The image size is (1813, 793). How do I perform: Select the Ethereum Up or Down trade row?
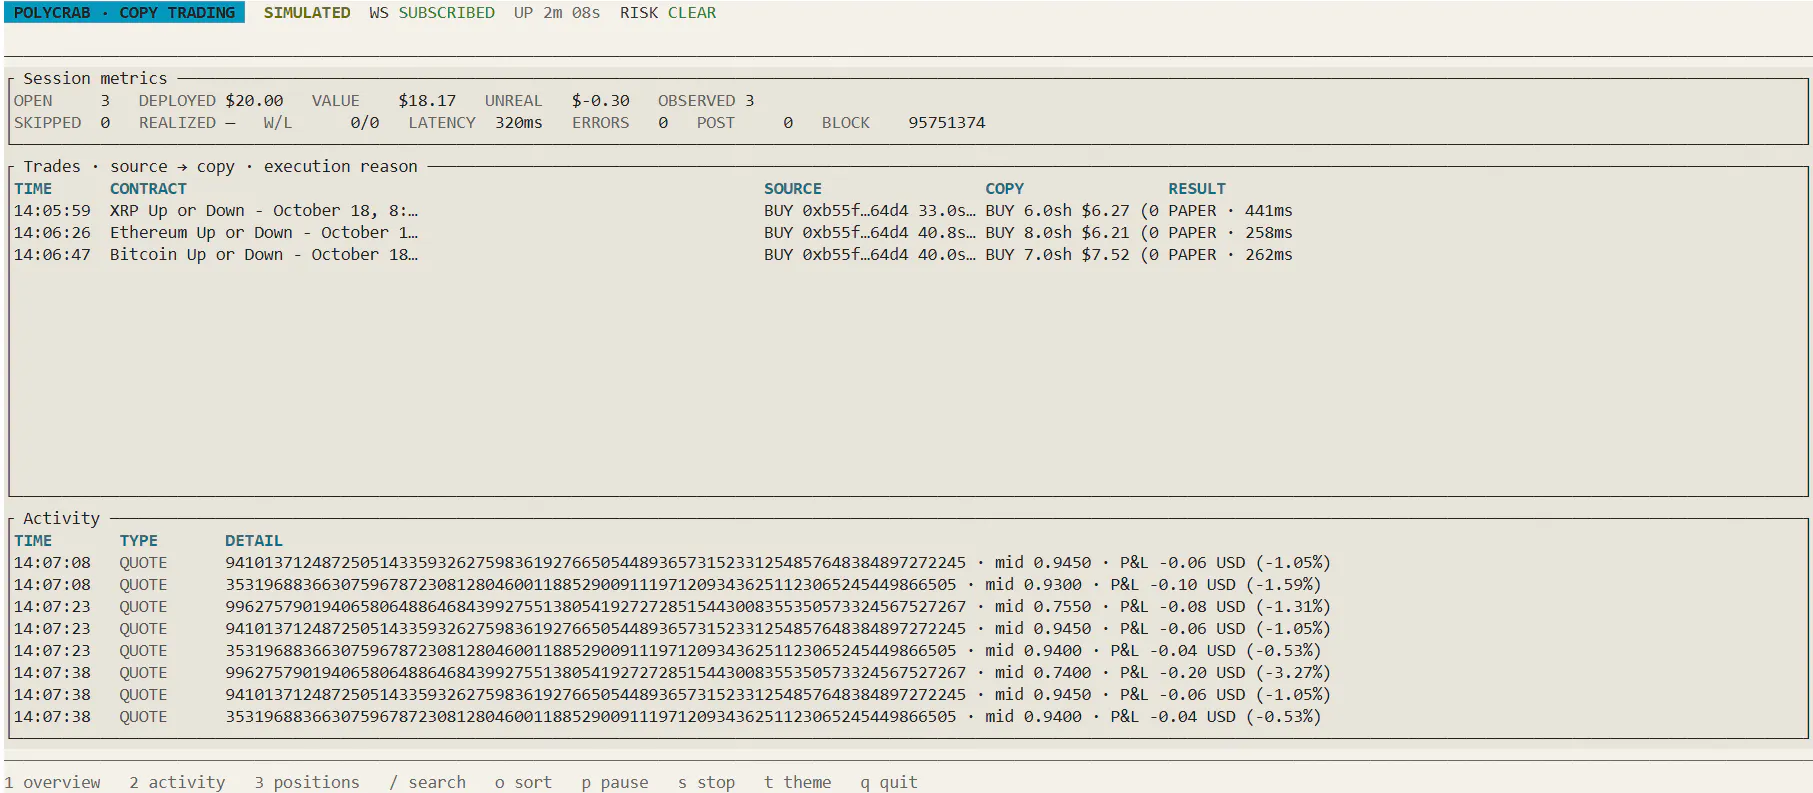[653, 233]
